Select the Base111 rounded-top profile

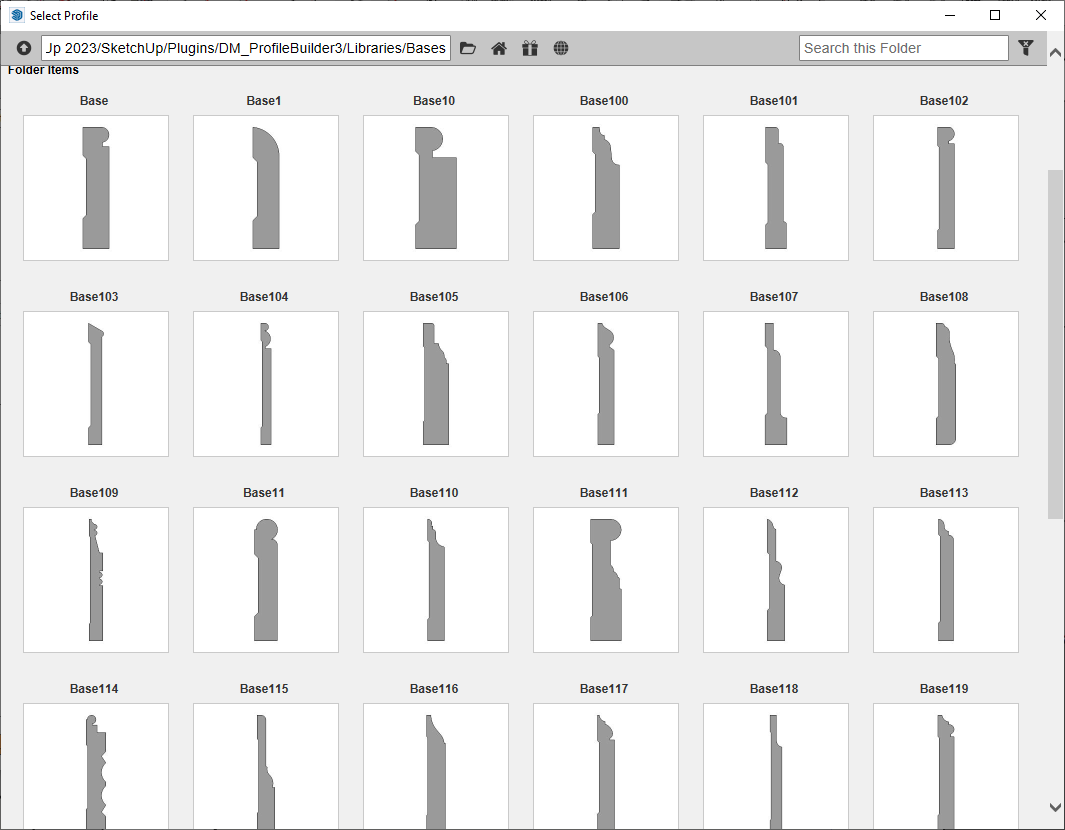point(605,579)
